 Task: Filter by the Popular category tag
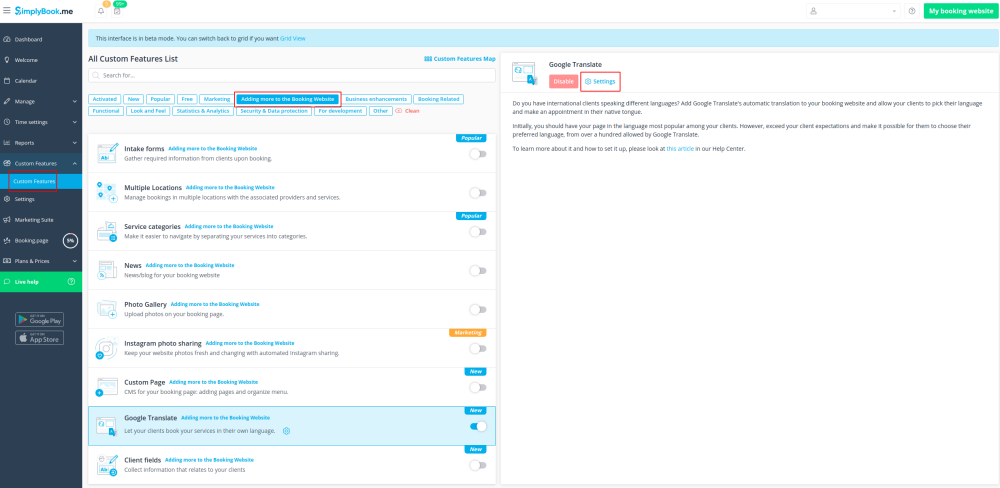[x=160, y=99]
